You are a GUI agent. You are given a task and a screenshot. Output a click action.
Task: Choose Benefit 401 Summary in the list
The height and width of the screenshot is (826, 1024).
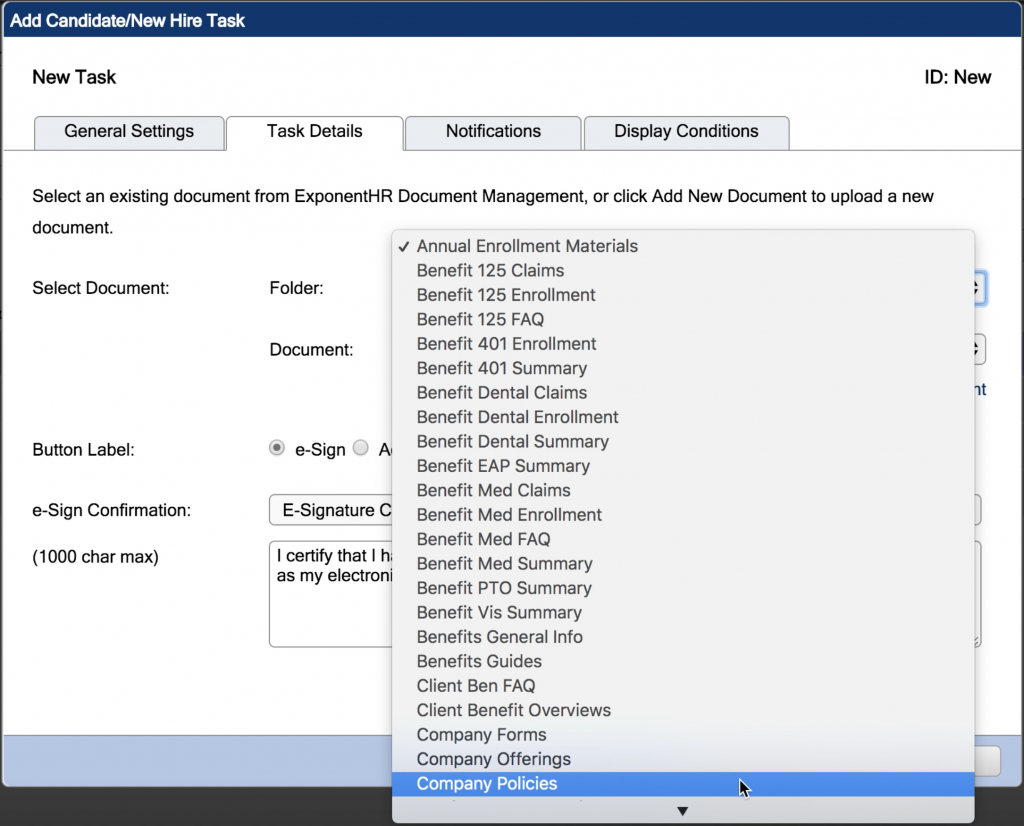(x=501, y=368)
